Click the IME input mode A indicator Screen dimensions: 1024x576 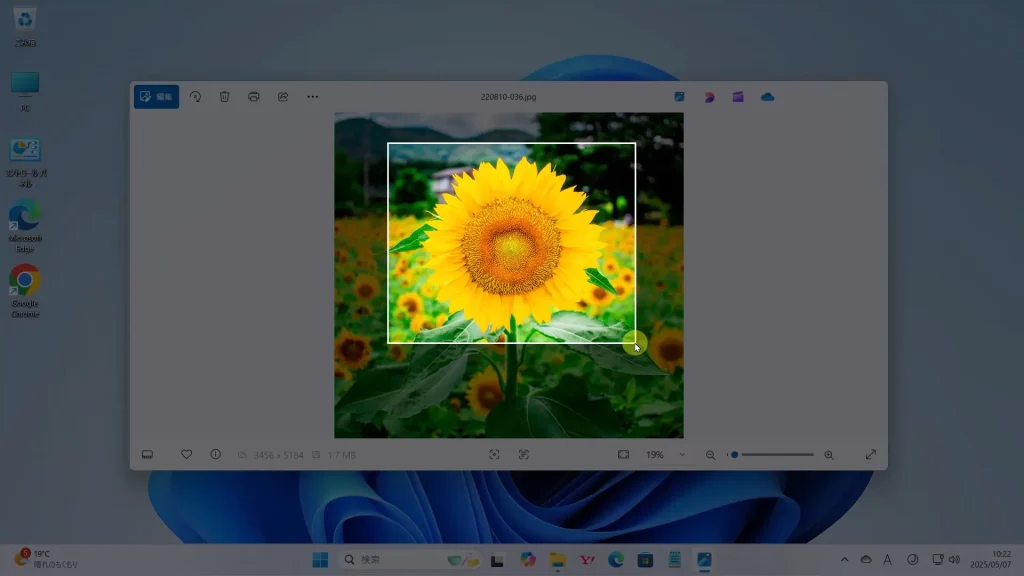tap(888, 560)
